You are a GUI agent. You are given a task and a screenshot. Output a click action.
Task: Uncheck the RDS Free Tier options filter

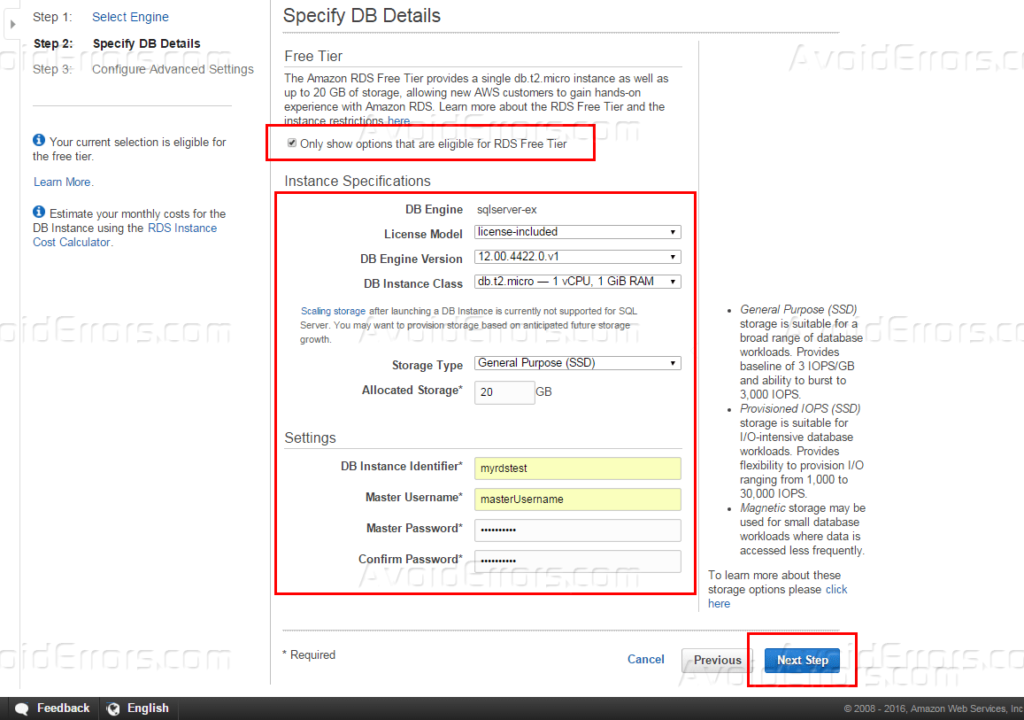tap(291, 143)
